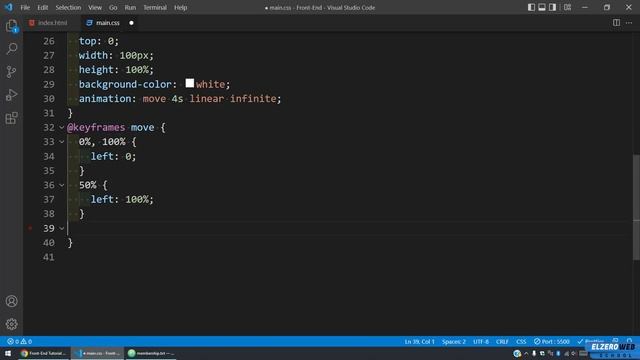The image size is (640, 360).
Task: Open the Accounts menu icon
Action: coord(11,301)
